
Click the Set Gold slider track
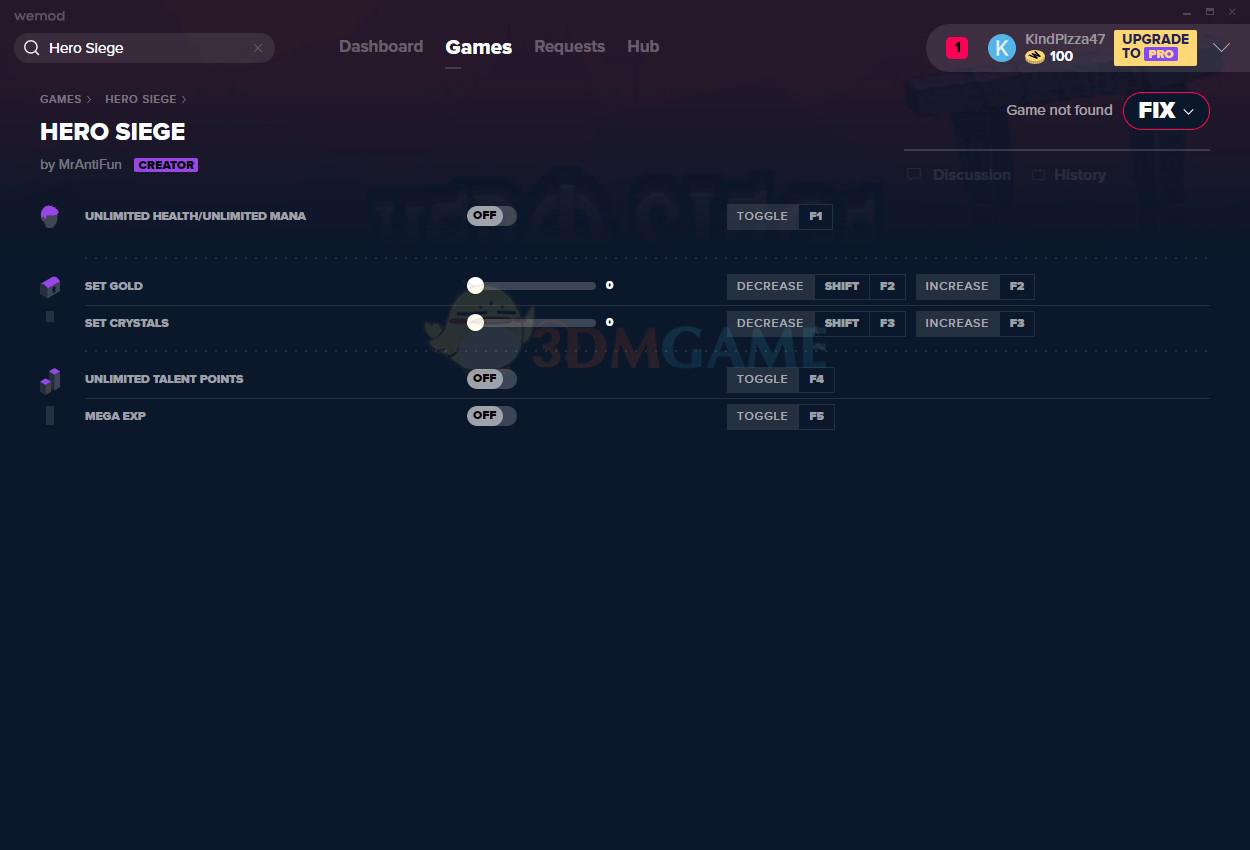tap(531, 286)
